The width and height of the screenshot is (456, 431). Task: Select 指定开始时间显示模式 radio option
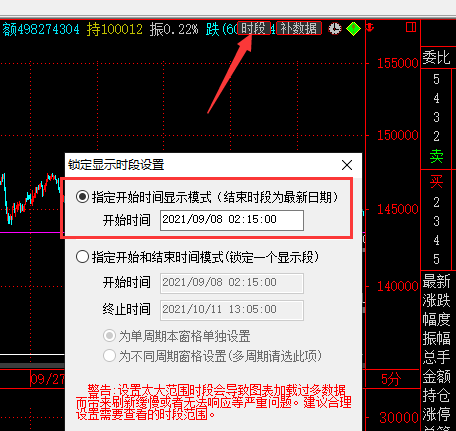pyautogui.click(x=82, y=197)
